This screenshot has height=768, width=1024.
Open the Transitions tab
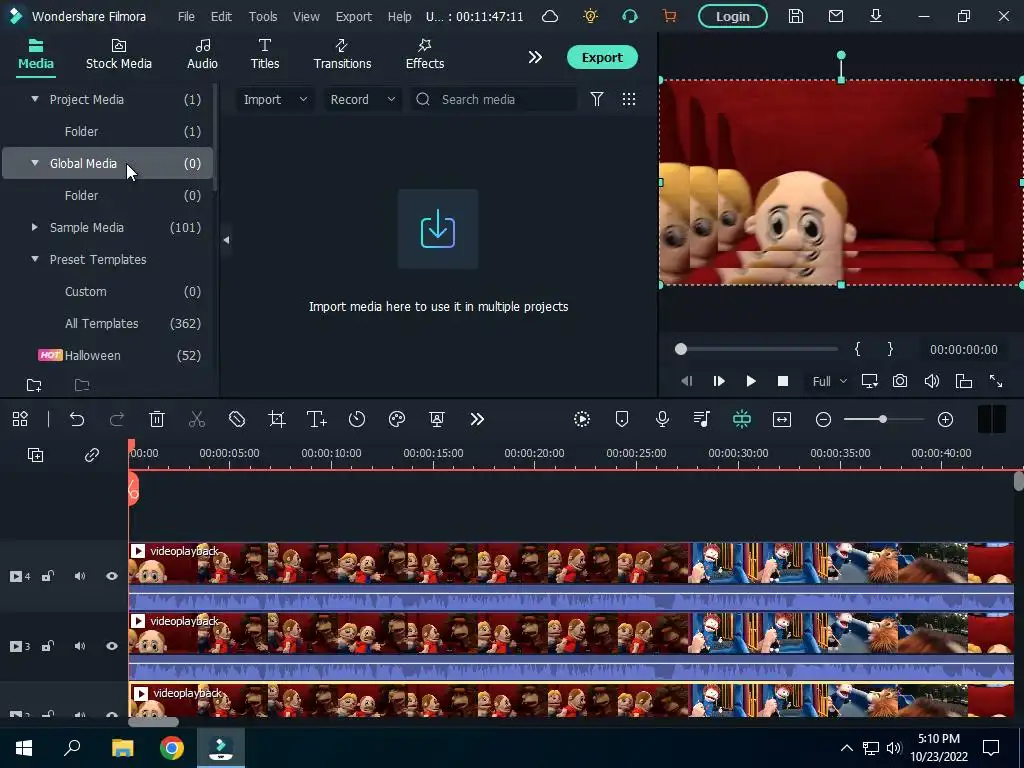click(x=342, y=55)
